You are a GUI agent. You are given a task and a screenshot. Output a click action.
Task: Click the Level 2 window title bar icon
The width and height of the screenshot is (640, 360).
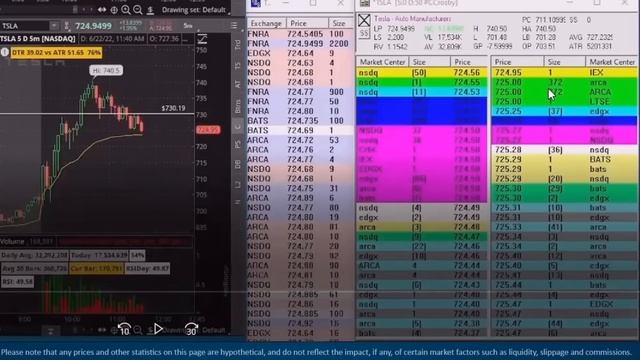point(364,3)
